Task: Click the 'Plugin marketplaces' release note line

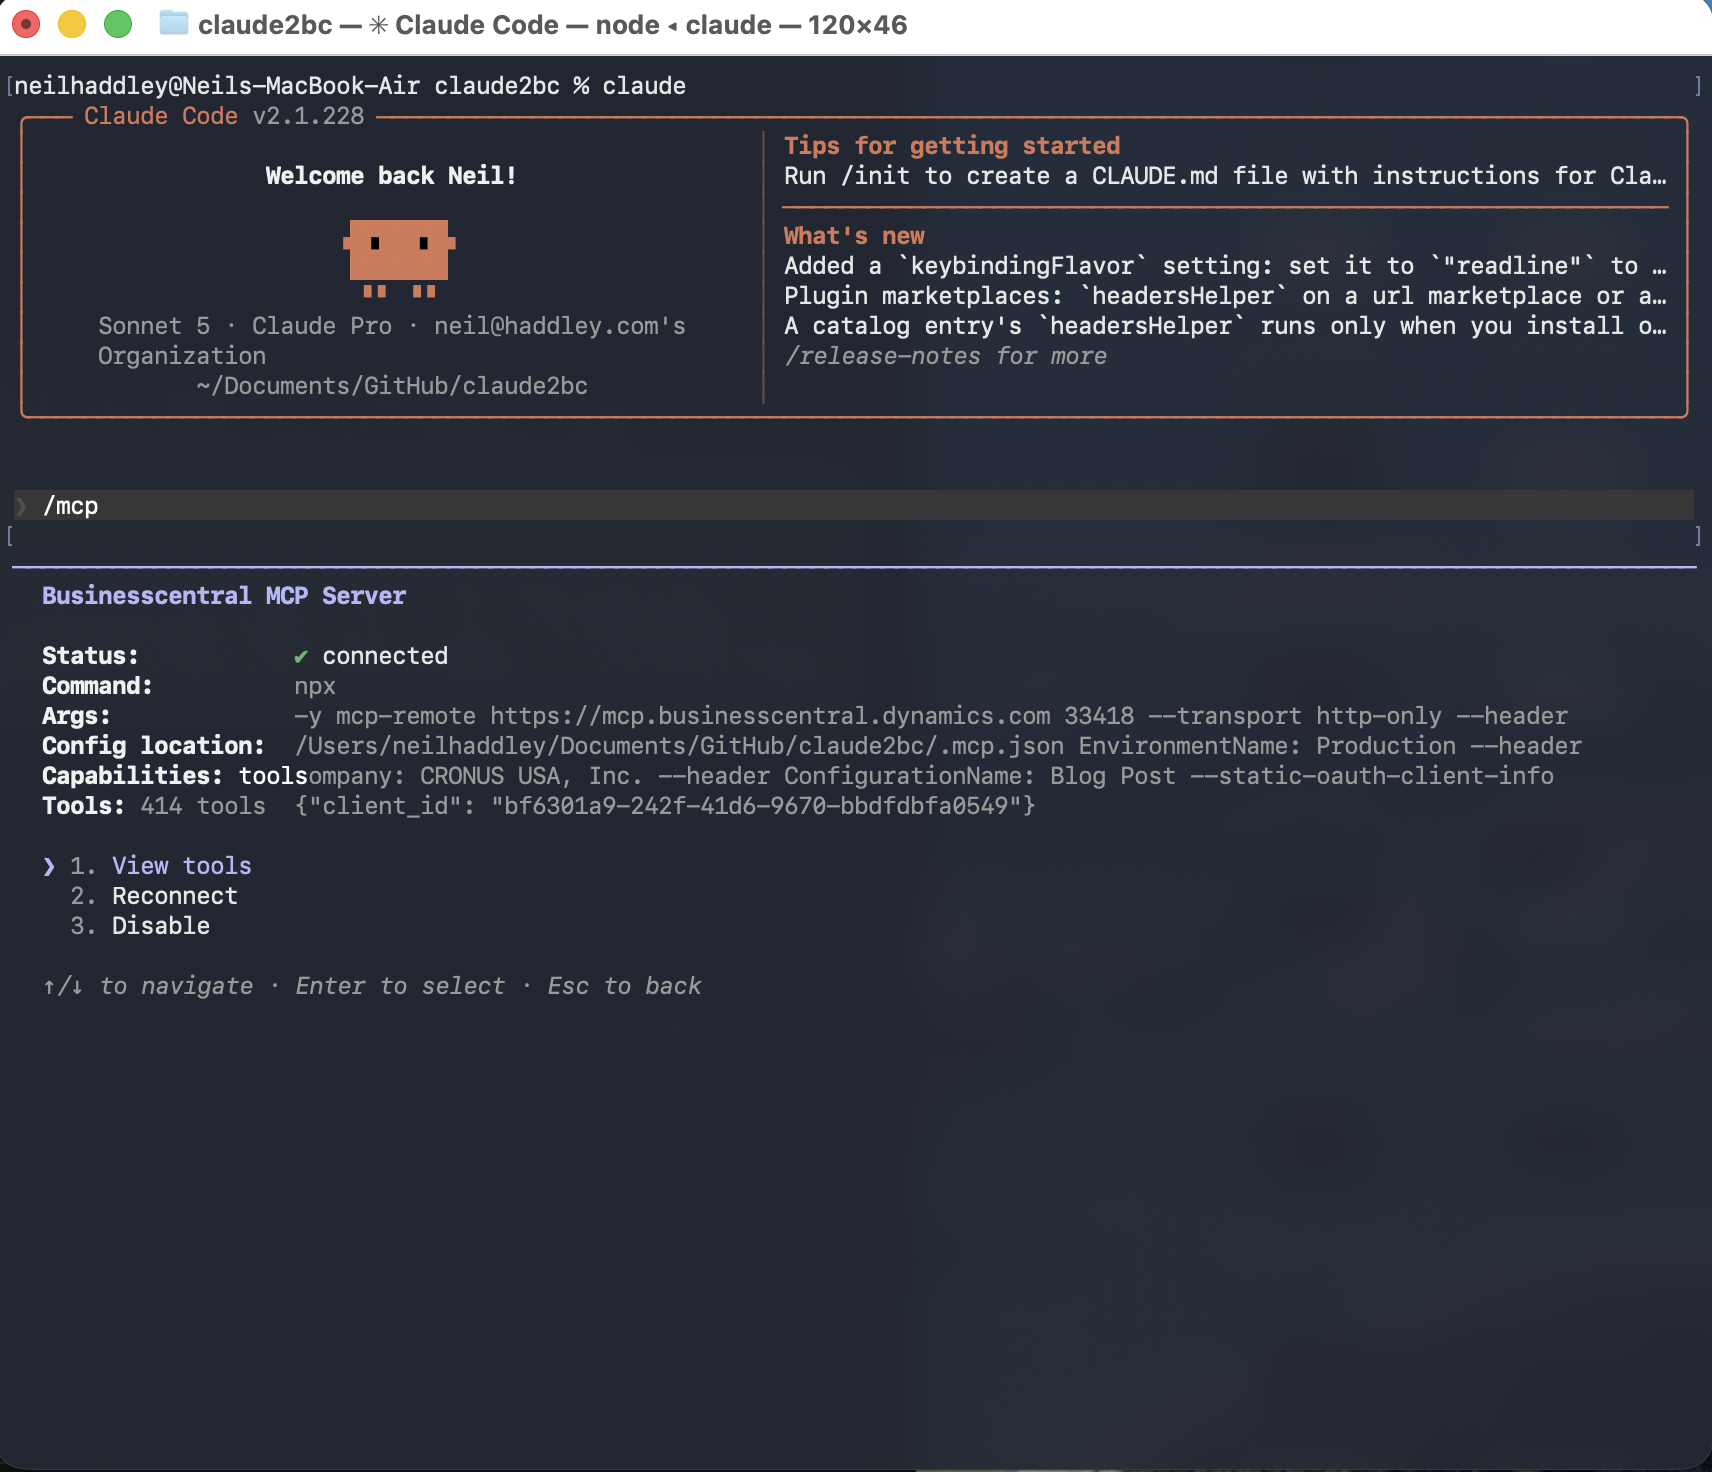Action: (x=1225, y=296)
